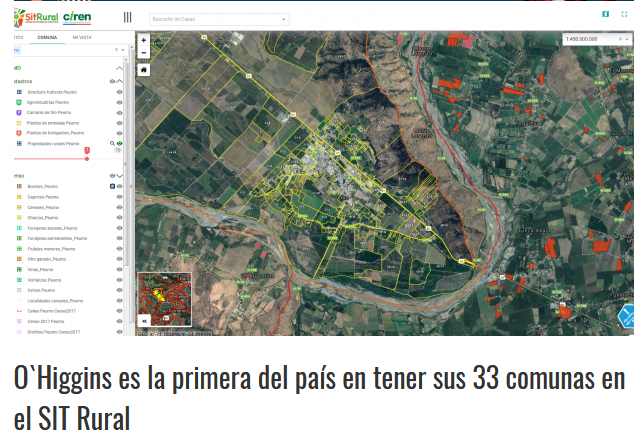This screenshot has height=443, width=643.
Task: Return map to home extent
Action: coord(144,70)
